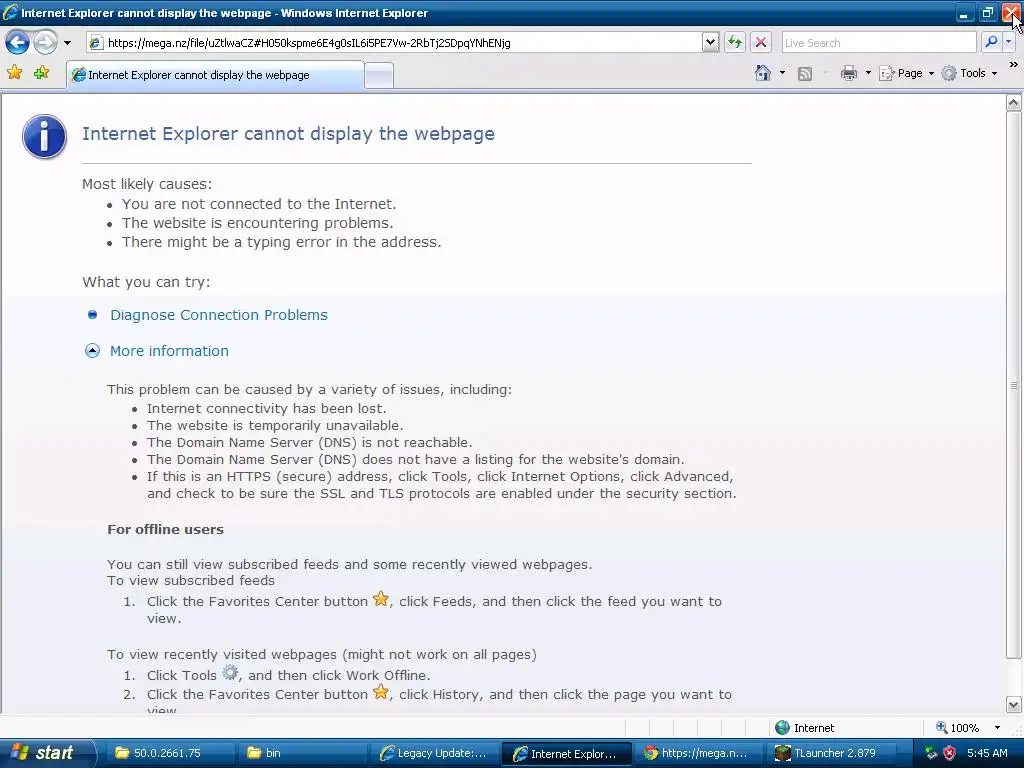This screenshot has width=1024, height=768.
Task: Click Favorites star icon in History instruction
Action: 381,692
